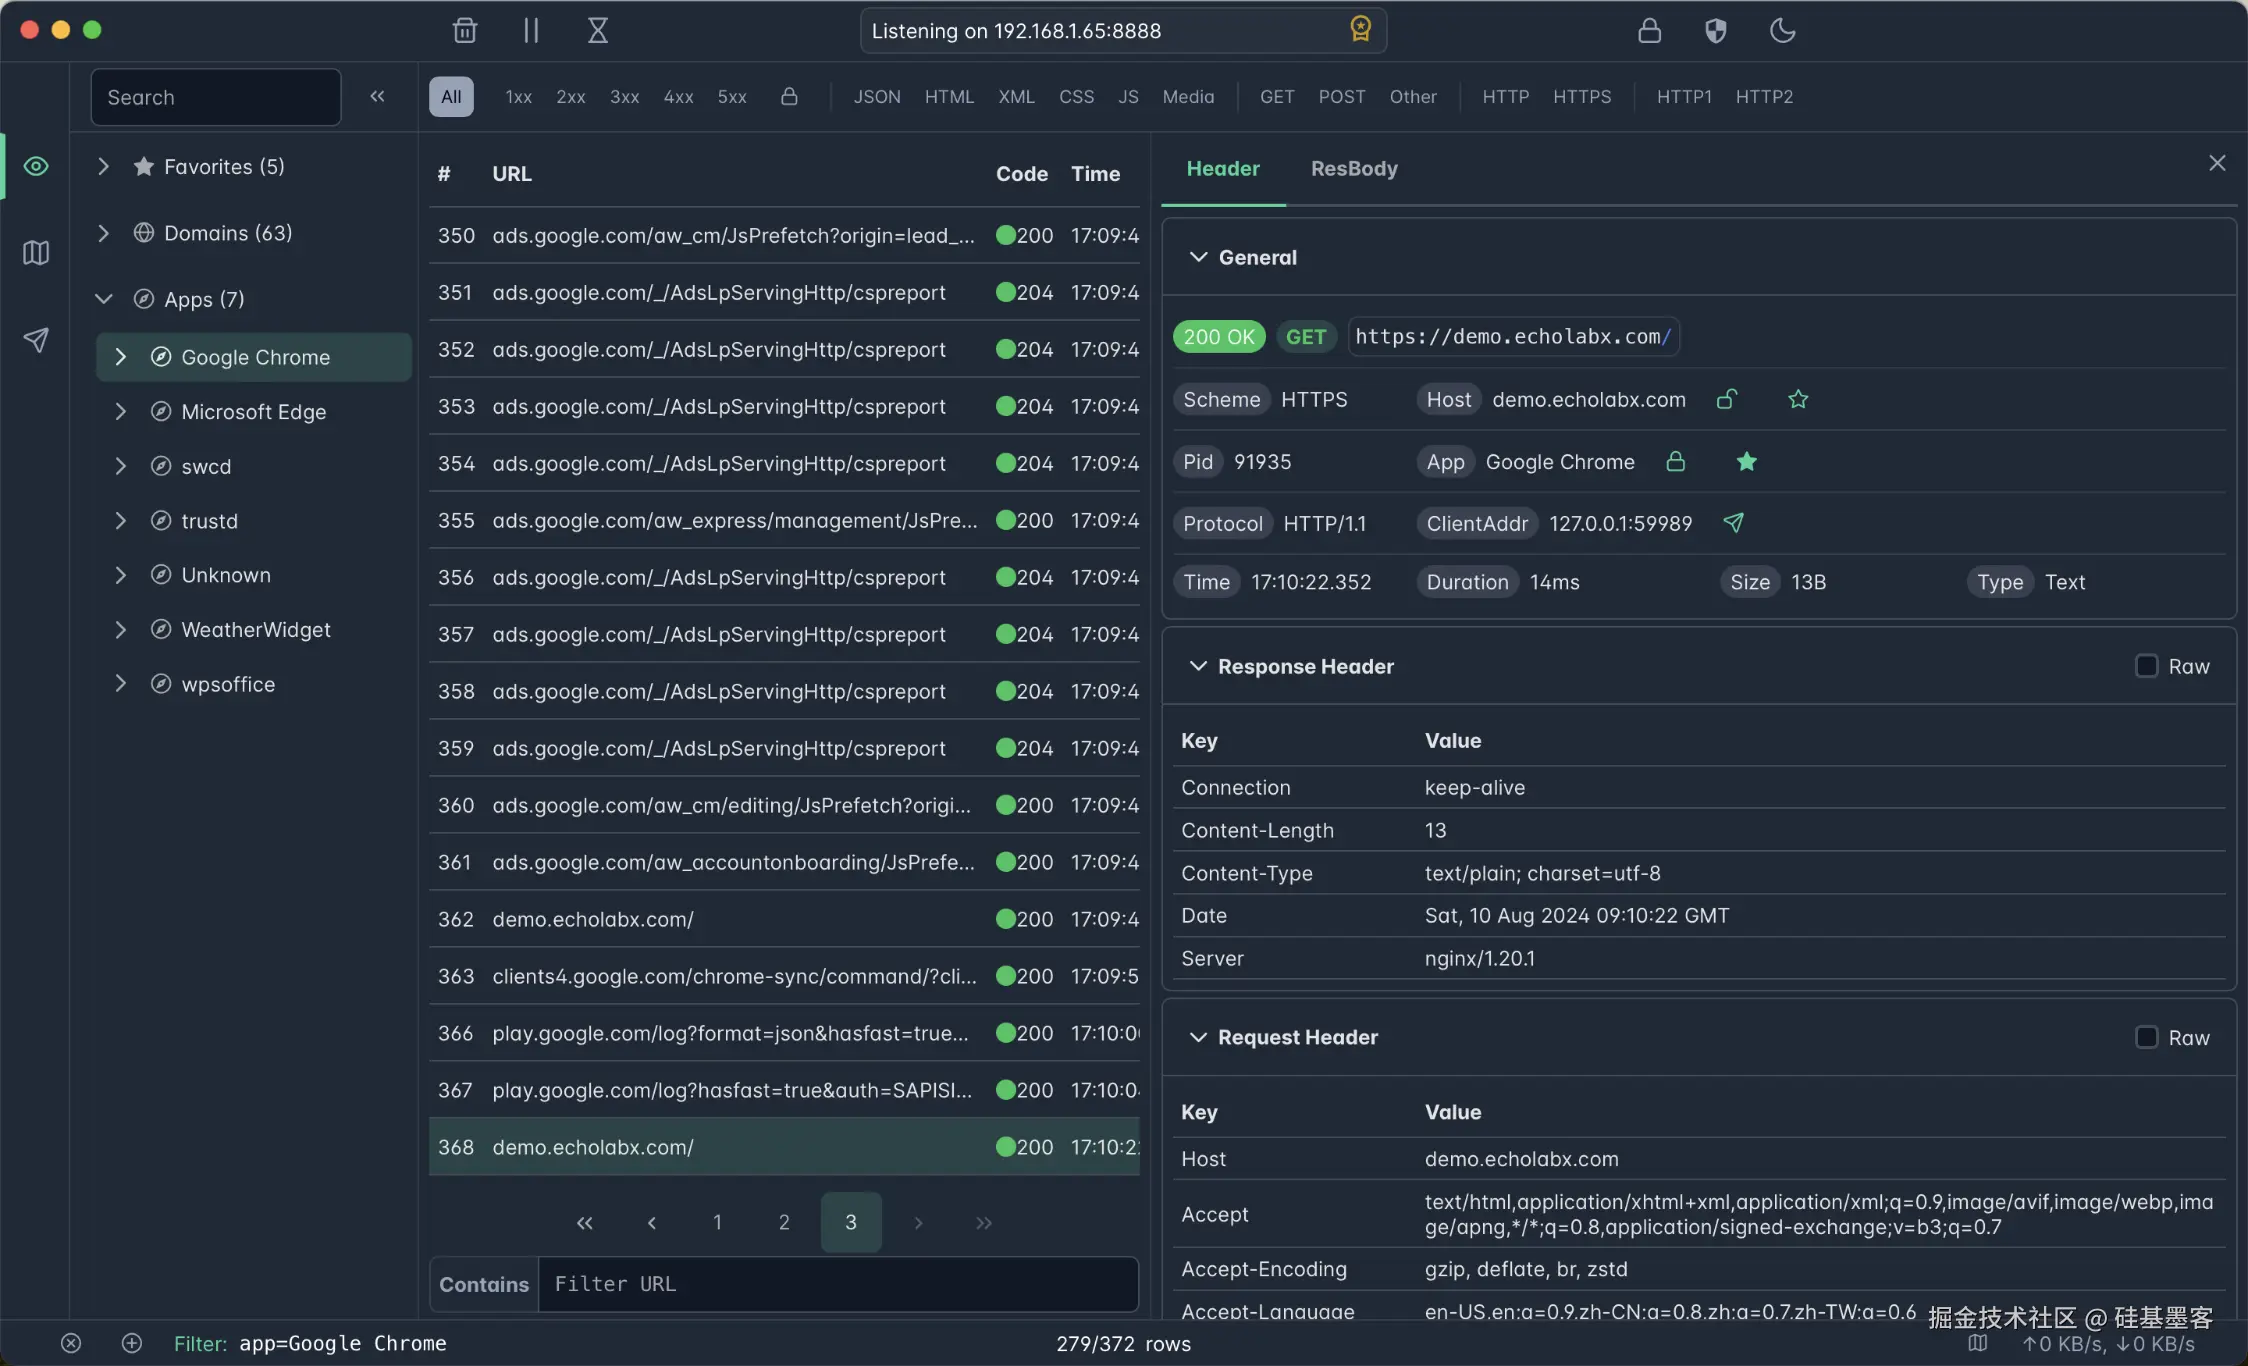Enable Raw view for the Response Header
Image resolution: width=2248 pixels, height=1366 pixels.
click(2146, 666)
